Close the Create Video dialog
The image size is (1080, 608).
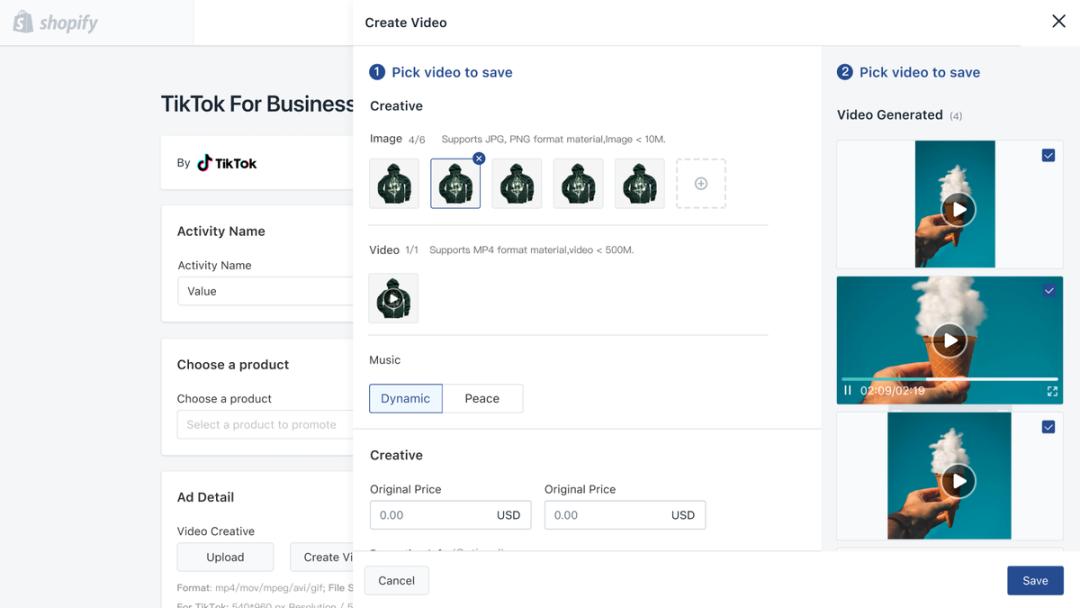[1058, 20]
